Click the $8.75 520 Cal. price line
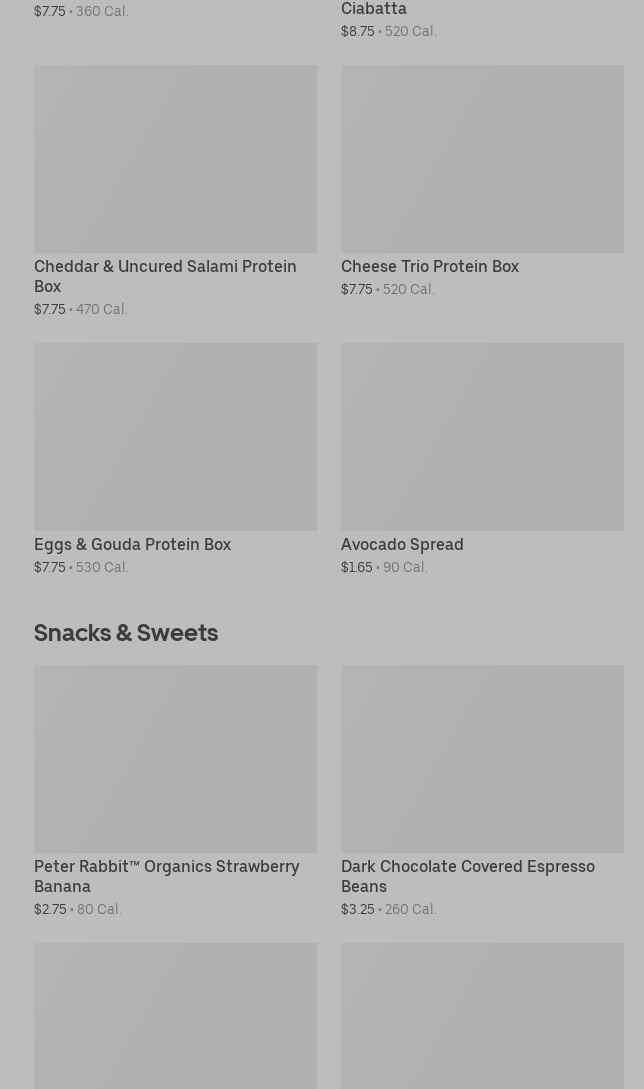Screen dimensions: 644x1089 coord(389,32)
